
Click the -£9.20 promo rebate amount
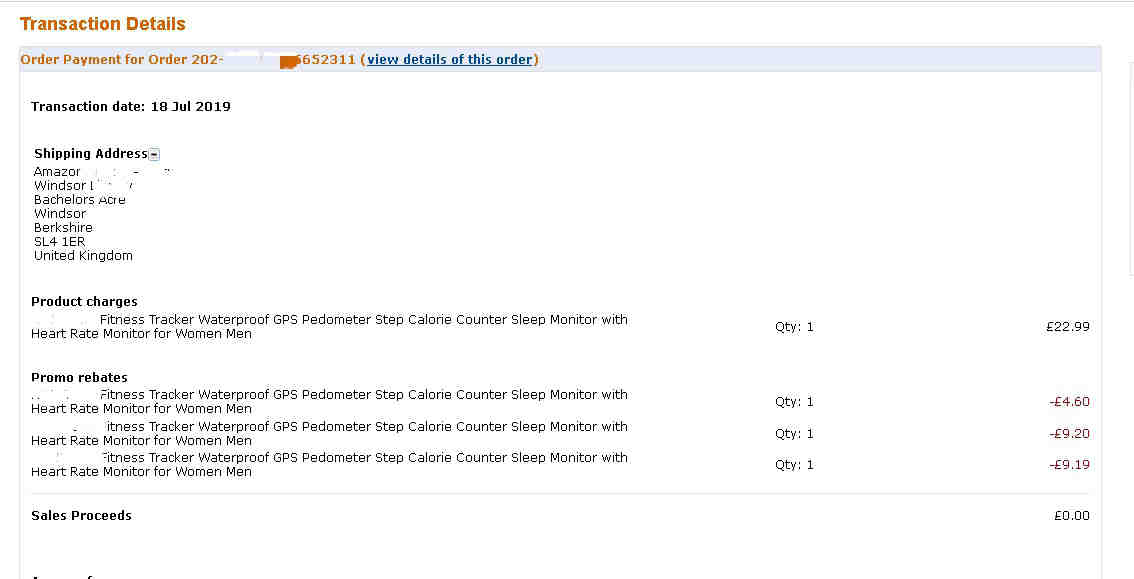coord(1069,434)
